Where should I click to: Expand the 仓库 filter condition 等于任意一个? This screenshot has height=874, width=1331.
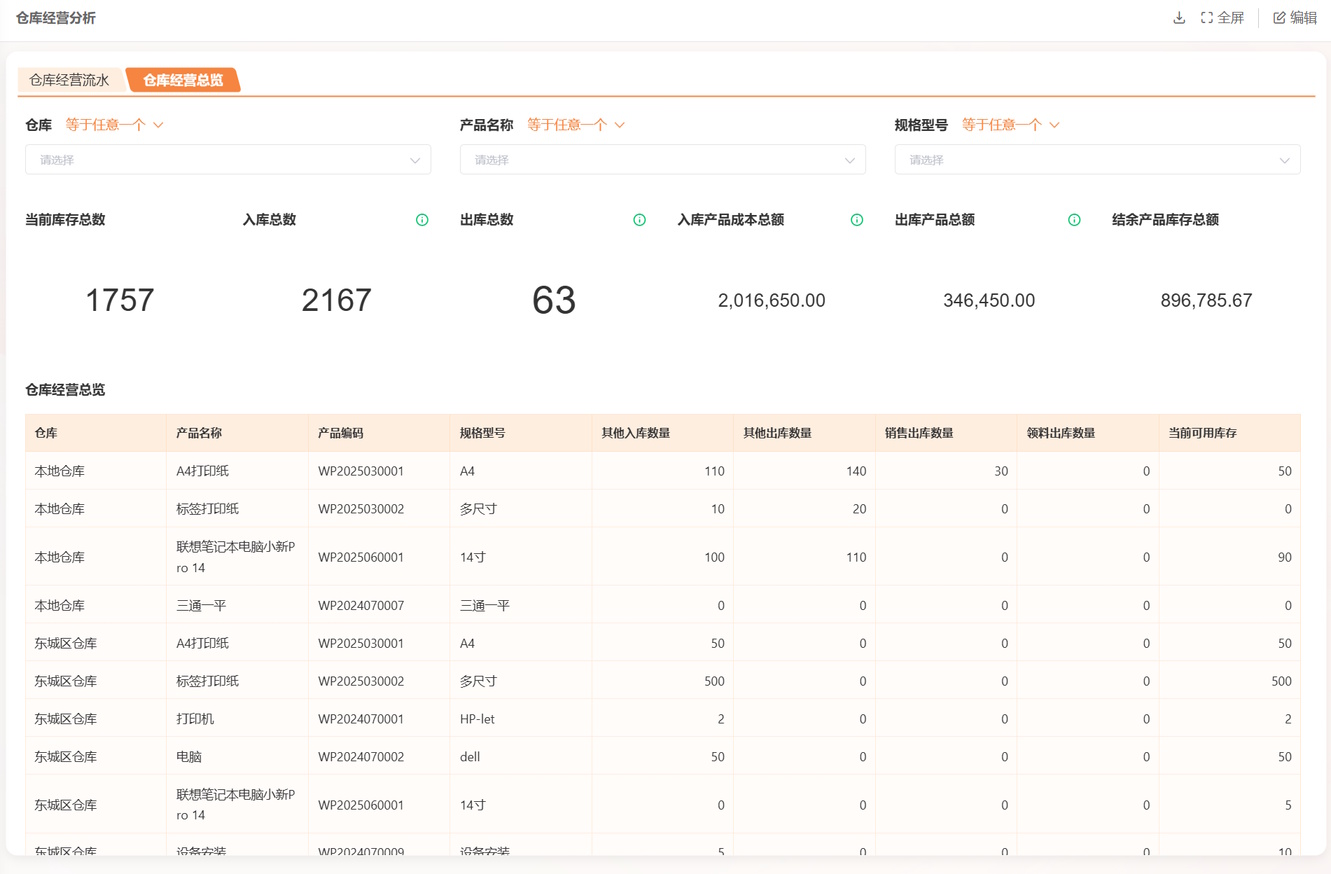pos(114,125)
